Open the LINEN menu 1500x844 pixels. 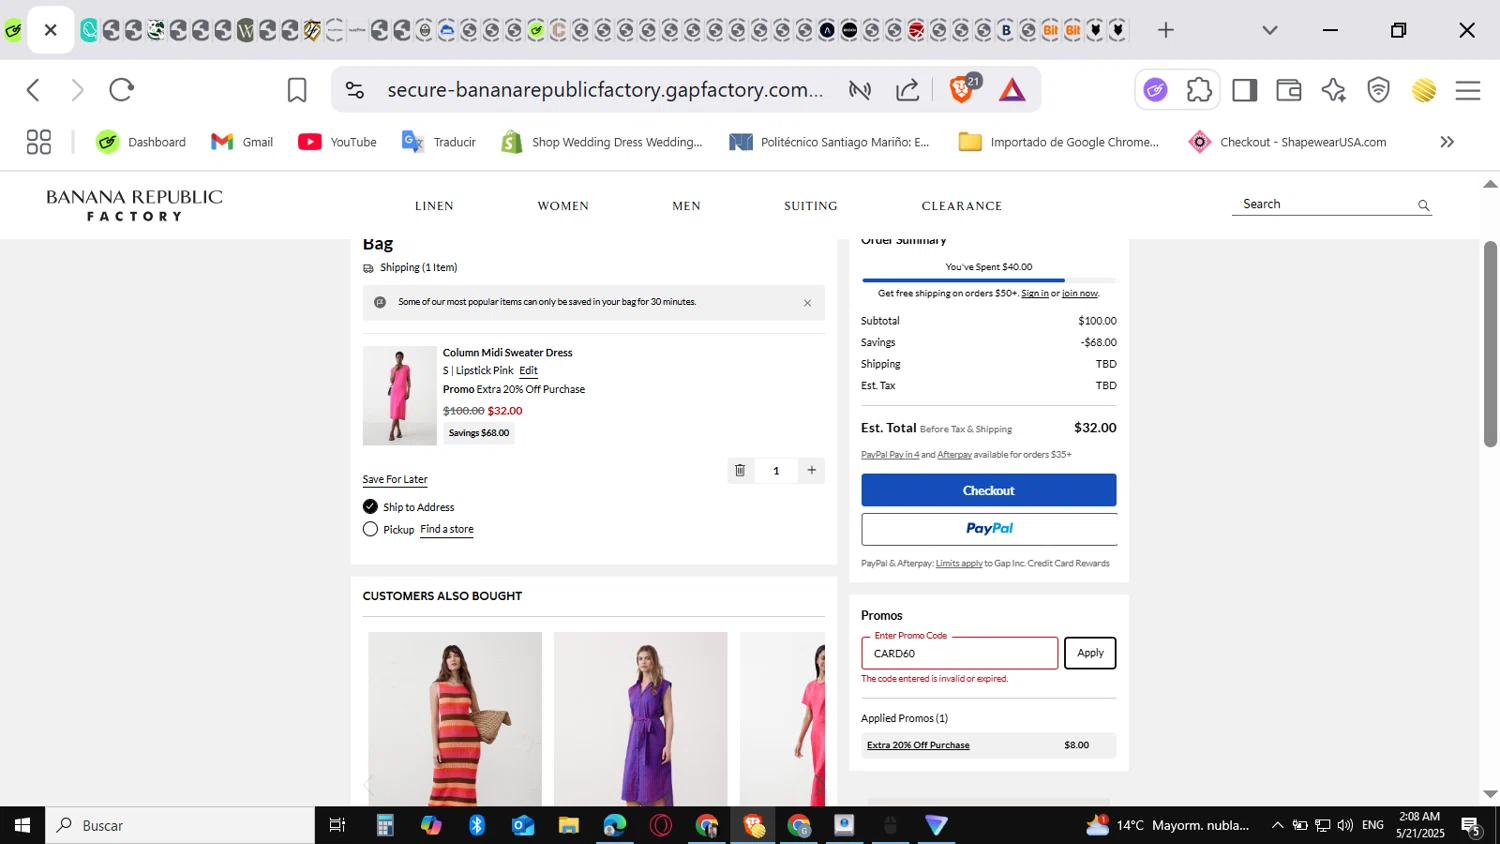click(x=434, y=206)
